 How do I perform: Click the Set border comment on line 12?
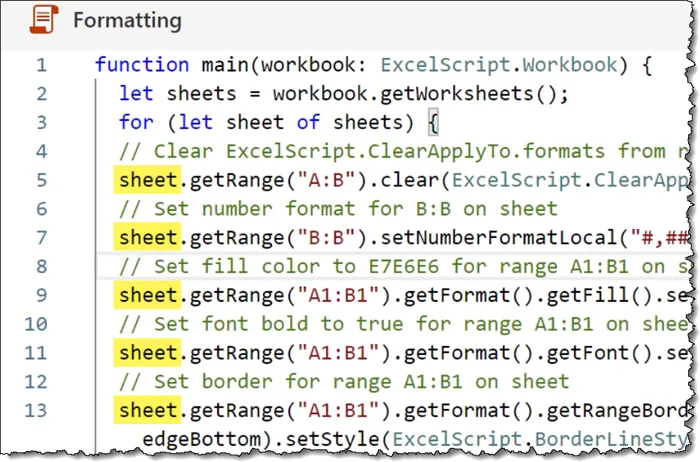pos(345,382)
